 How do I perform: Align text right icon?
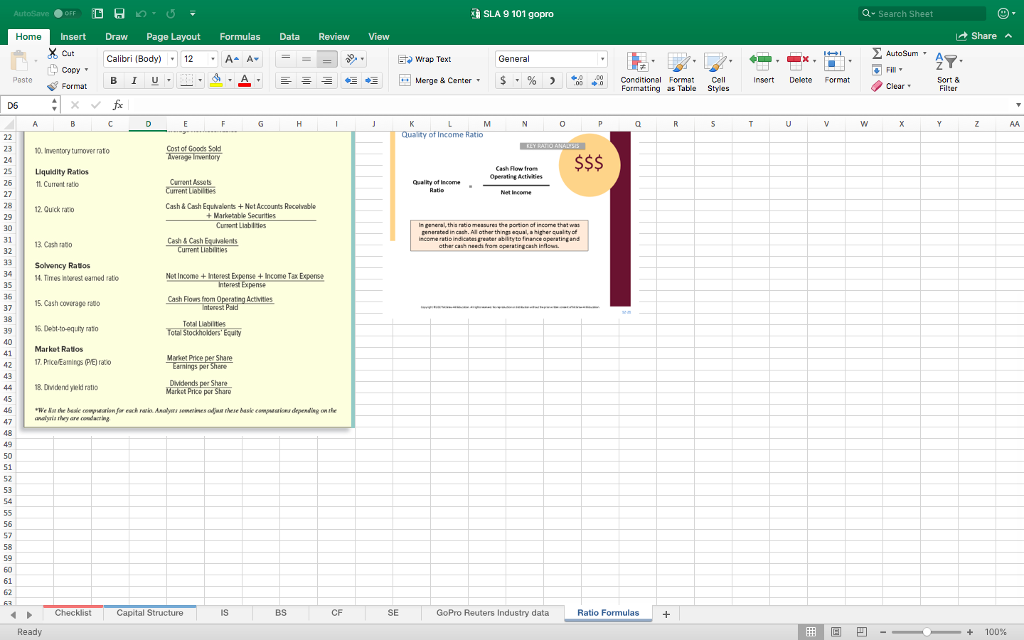(x=327, y=80)
